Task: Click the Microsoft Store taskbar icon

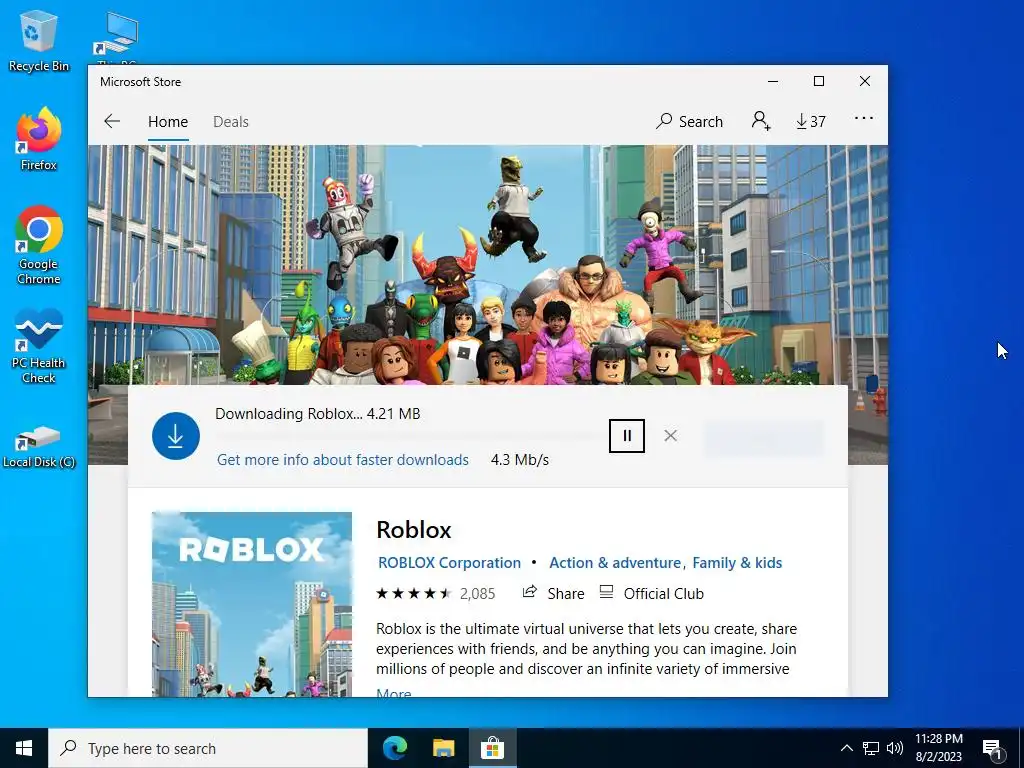Action: (492, 748)
